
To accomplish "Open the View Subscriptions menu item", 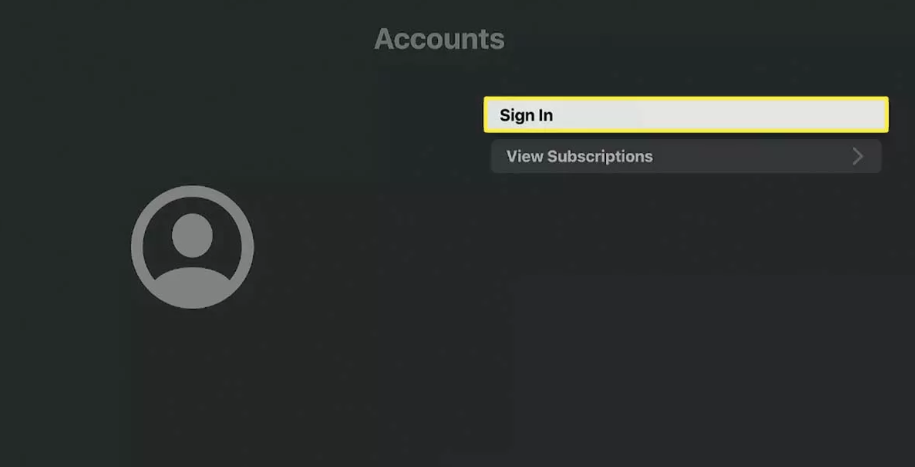I will pyautogui.click(x=686, y=156).
